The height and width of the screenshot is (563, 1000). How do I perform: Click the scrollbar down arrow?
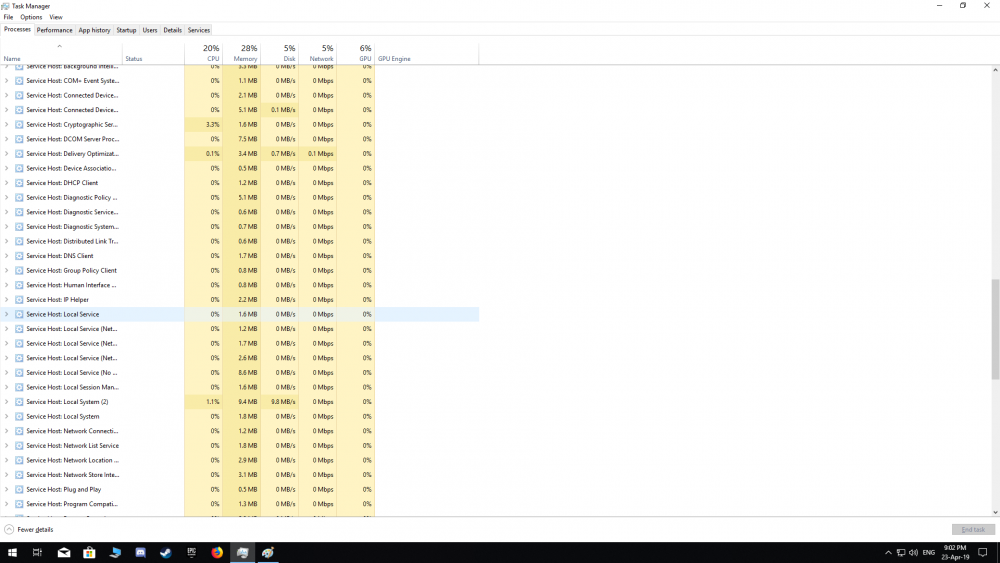tap(995, 512)
